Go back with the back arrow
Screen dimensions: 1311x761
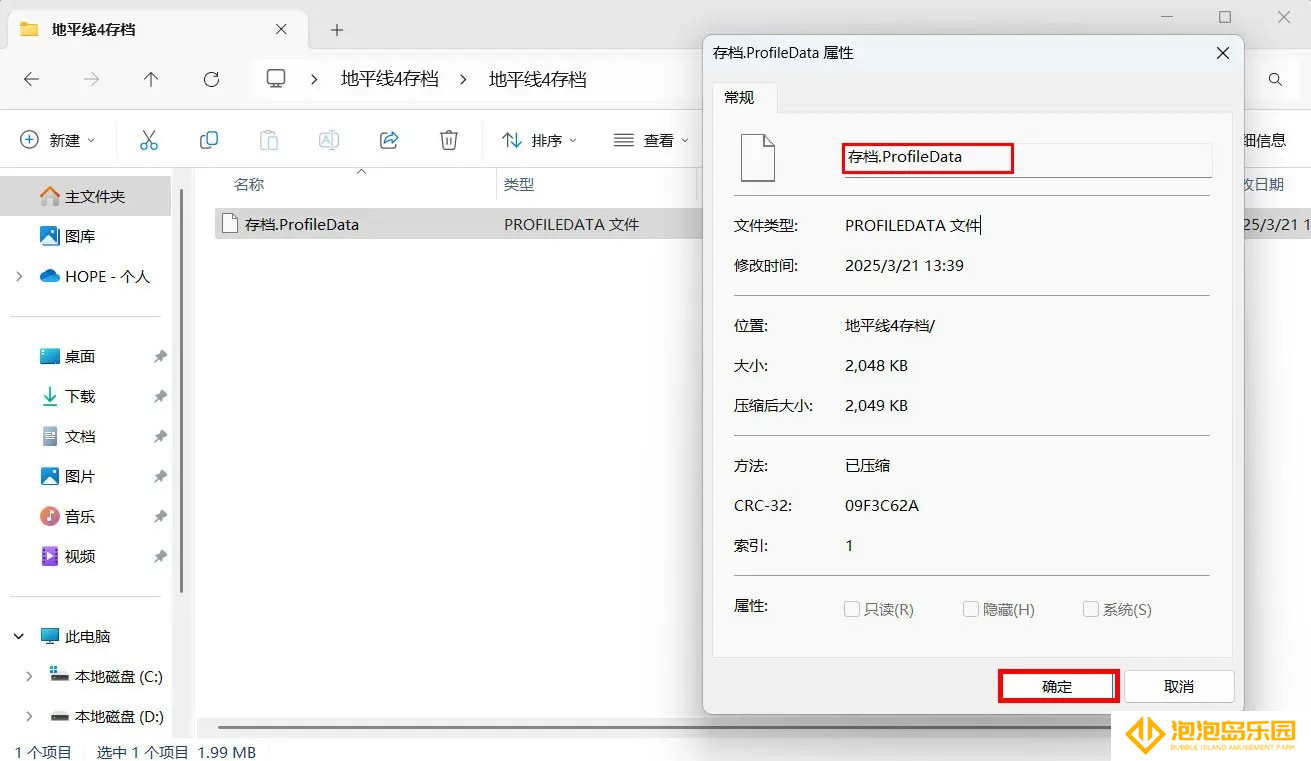click(x=32, y=79)
